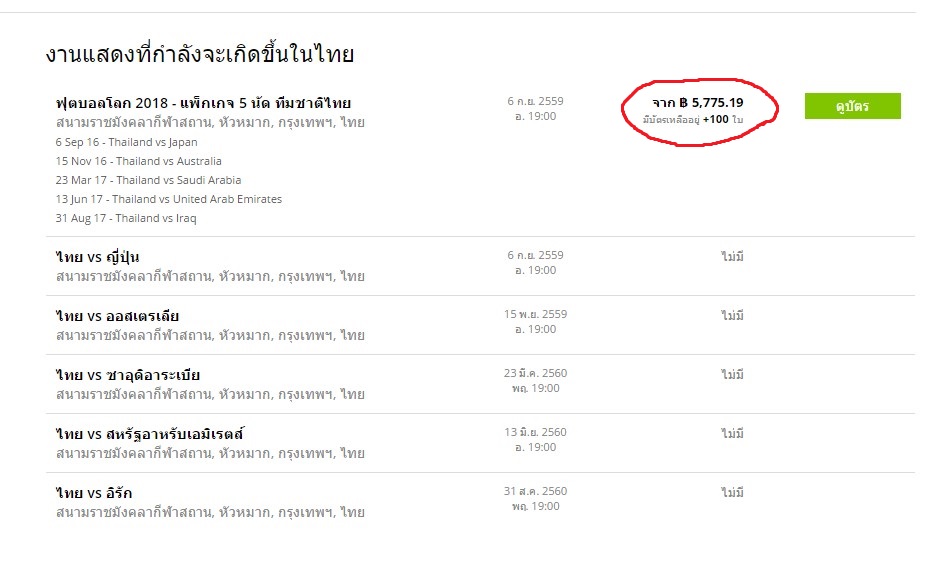
Task: Click the venue text under ไทย vs อิรัก
Action: [210, 512]
